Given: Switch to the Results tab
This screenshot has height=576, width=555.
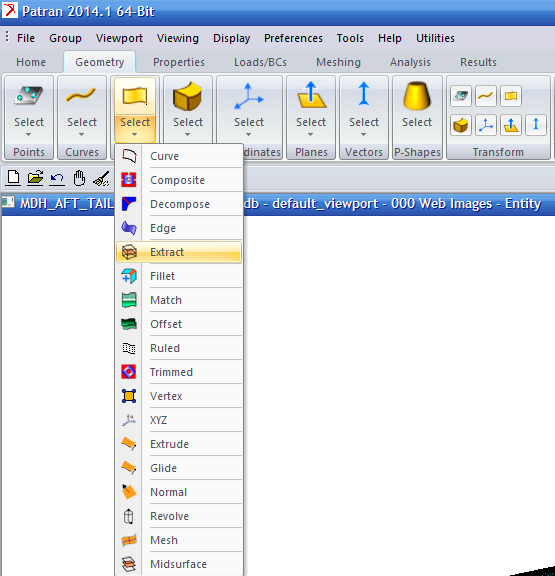Looking at the screenshot, I should coord(478,62).
